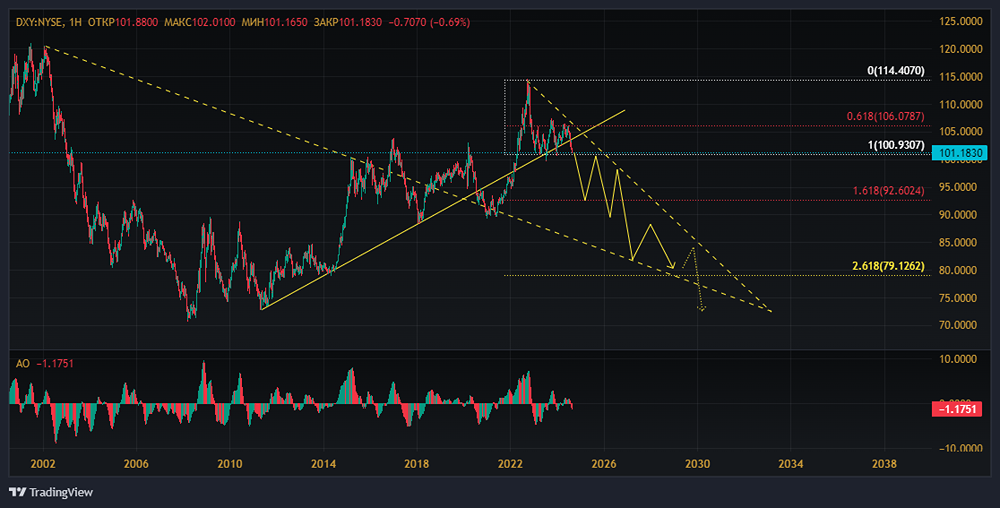Viewport: 1000px width, 508px height.
Task: Click the DXY:NYSE symbol label
Action: [x=39, y=22]
